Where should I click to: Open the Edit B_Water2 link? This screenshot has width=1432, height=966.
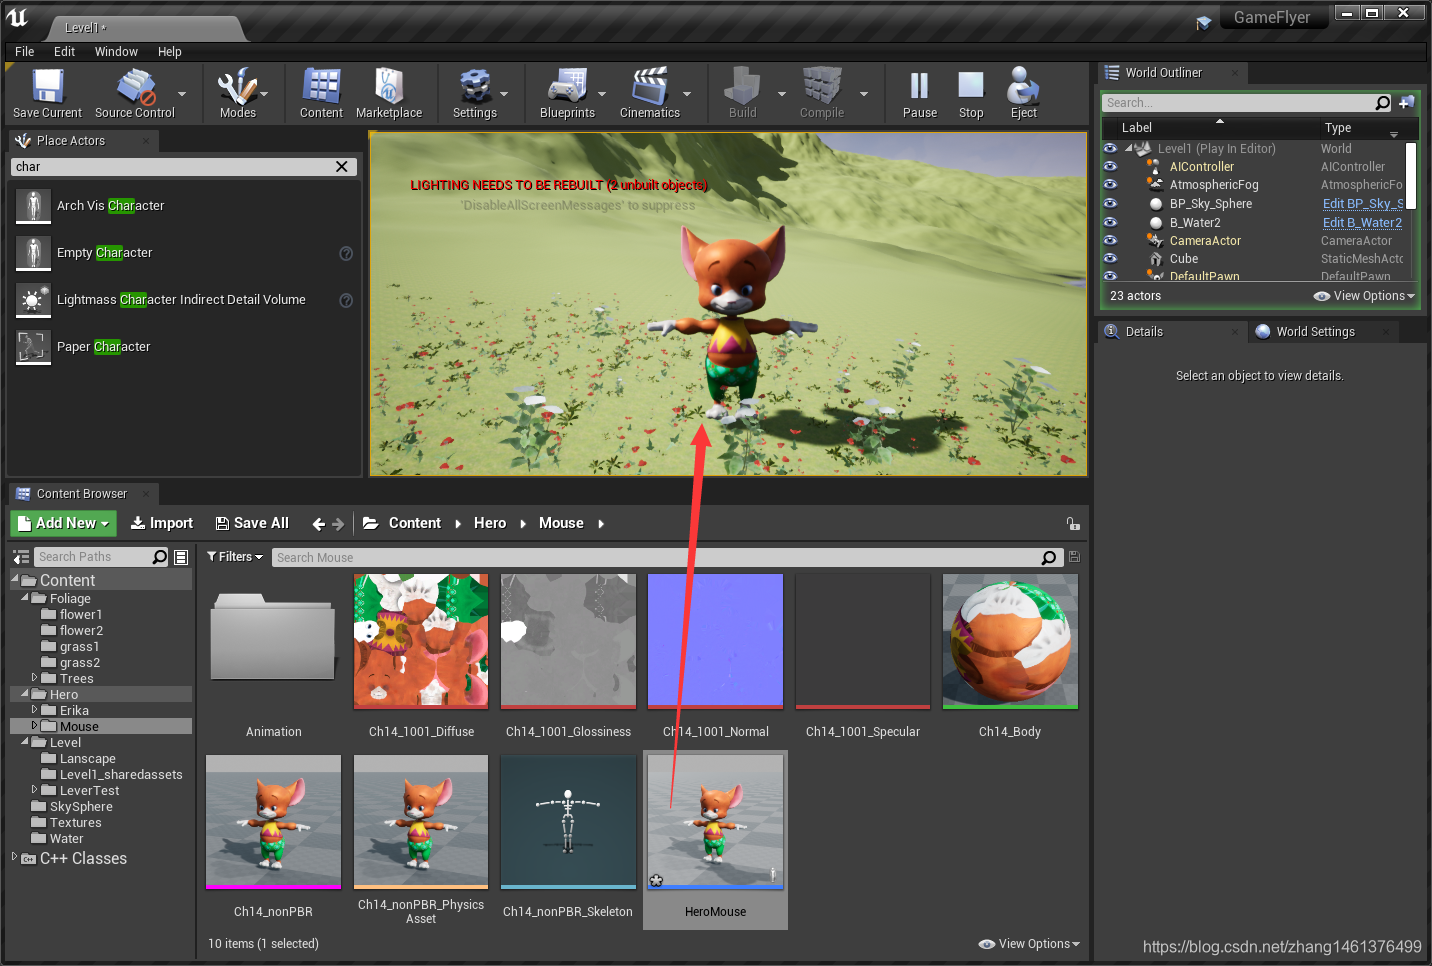(1362, 223)
